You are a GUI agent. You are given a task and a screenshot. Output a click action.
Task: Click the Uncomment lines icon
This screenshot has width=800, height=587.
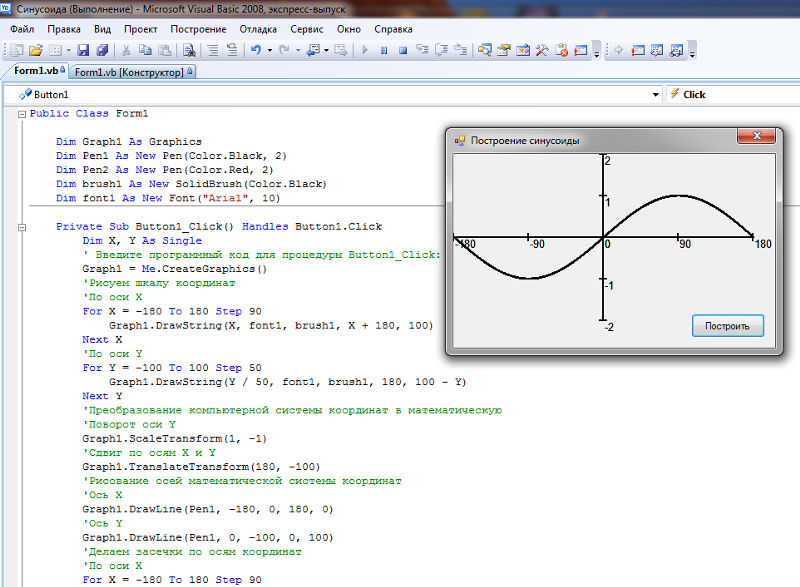(x=232, y=50)
